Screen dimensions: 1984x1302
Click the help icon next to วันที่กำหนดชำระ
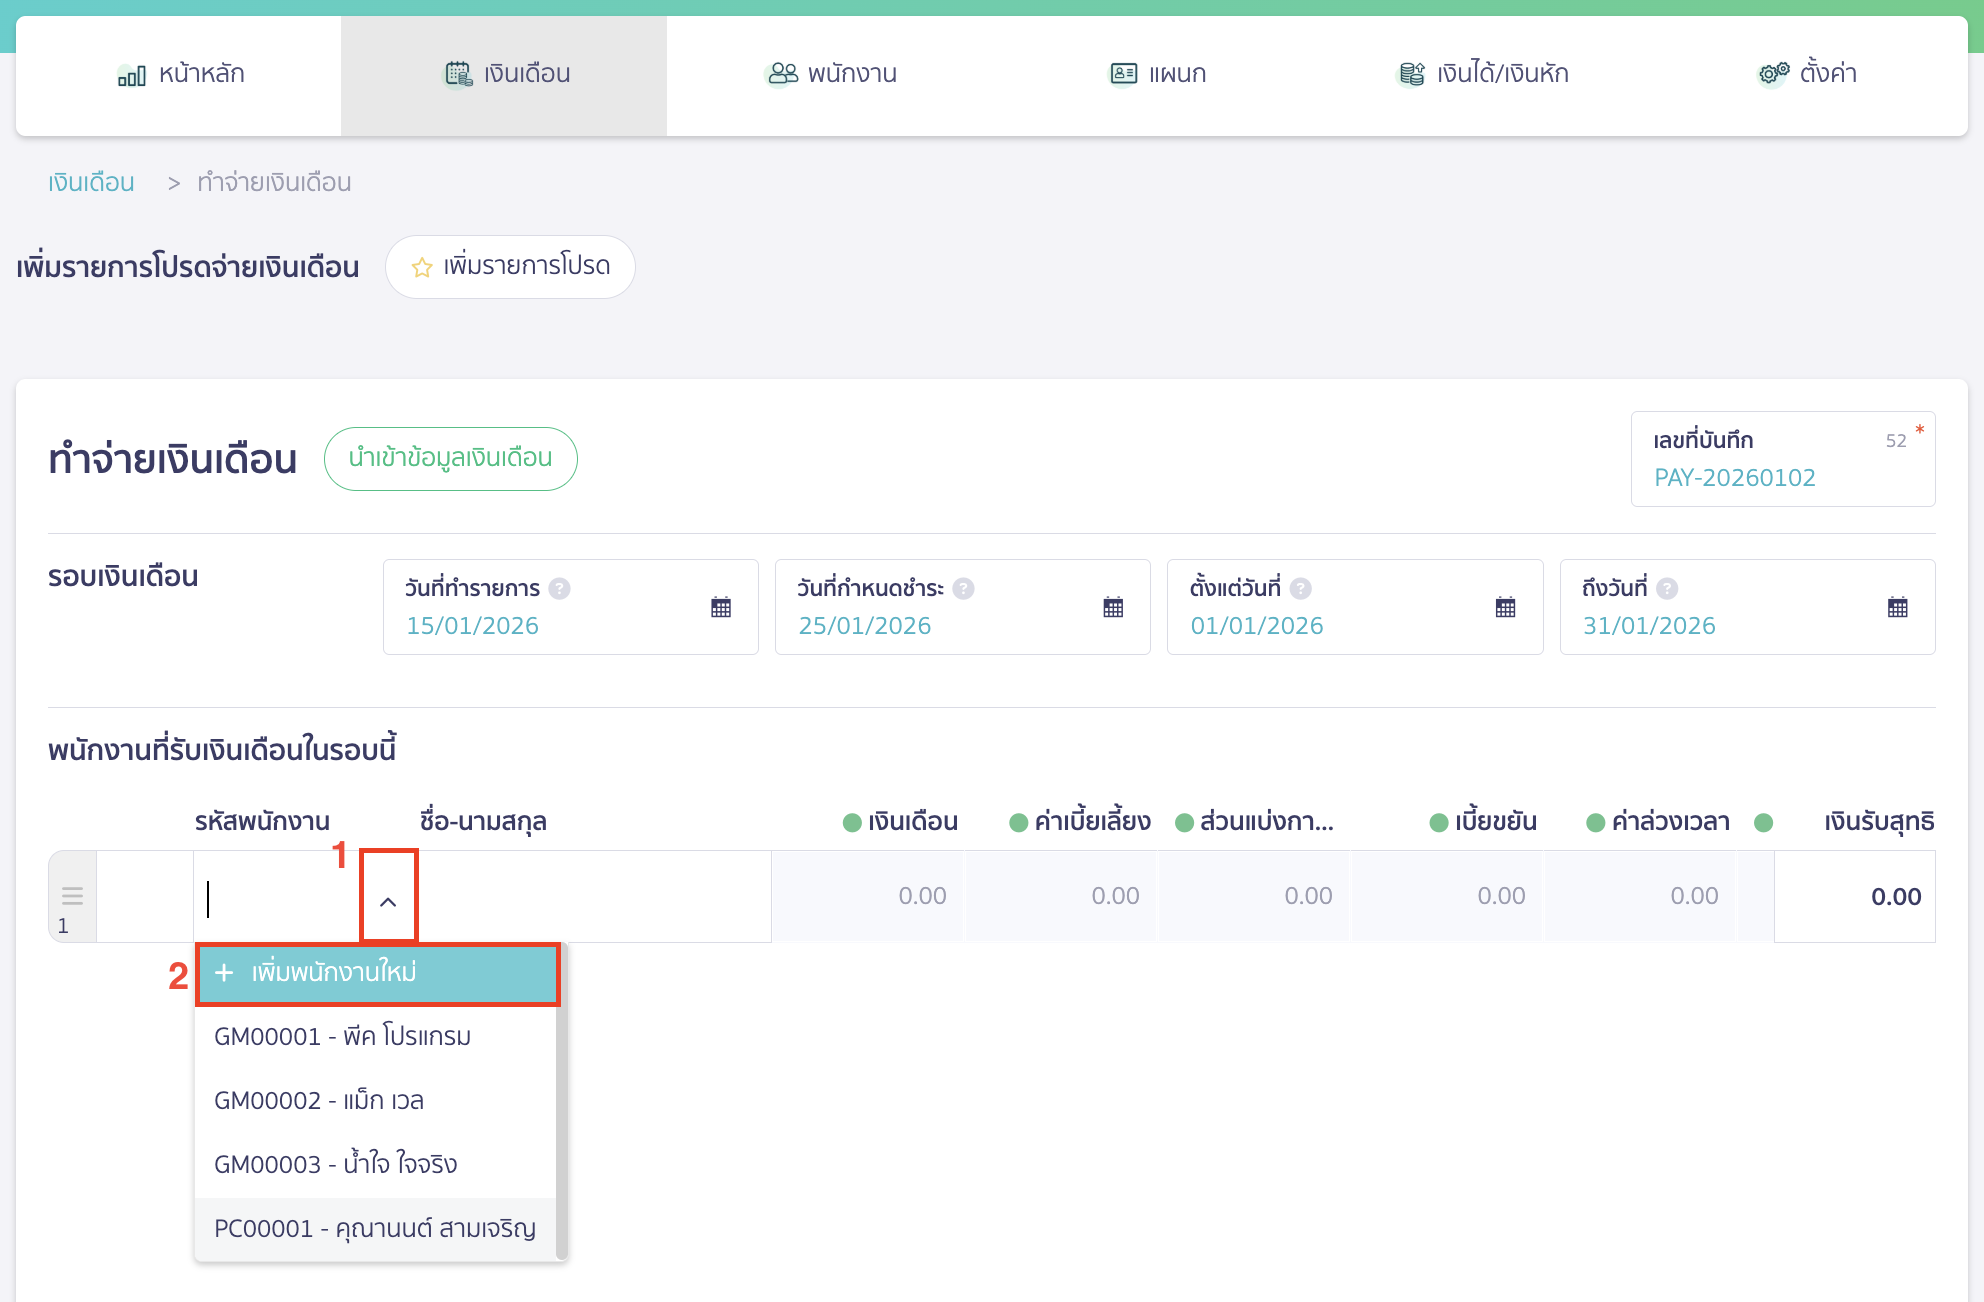963,589
